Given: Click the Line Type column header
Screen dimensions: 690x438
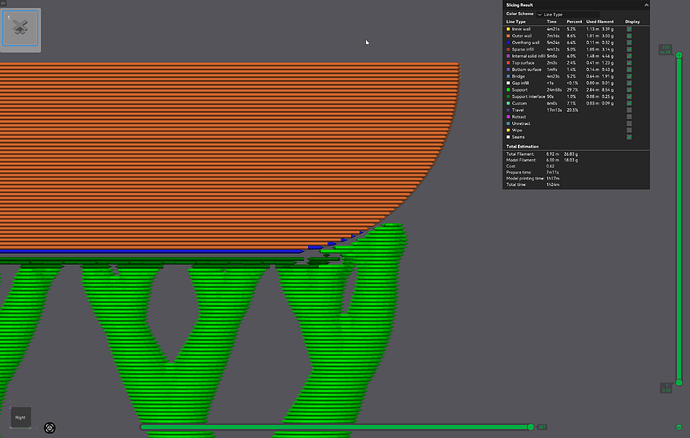Looking at the screenshot, I should (x=516, y=22).
